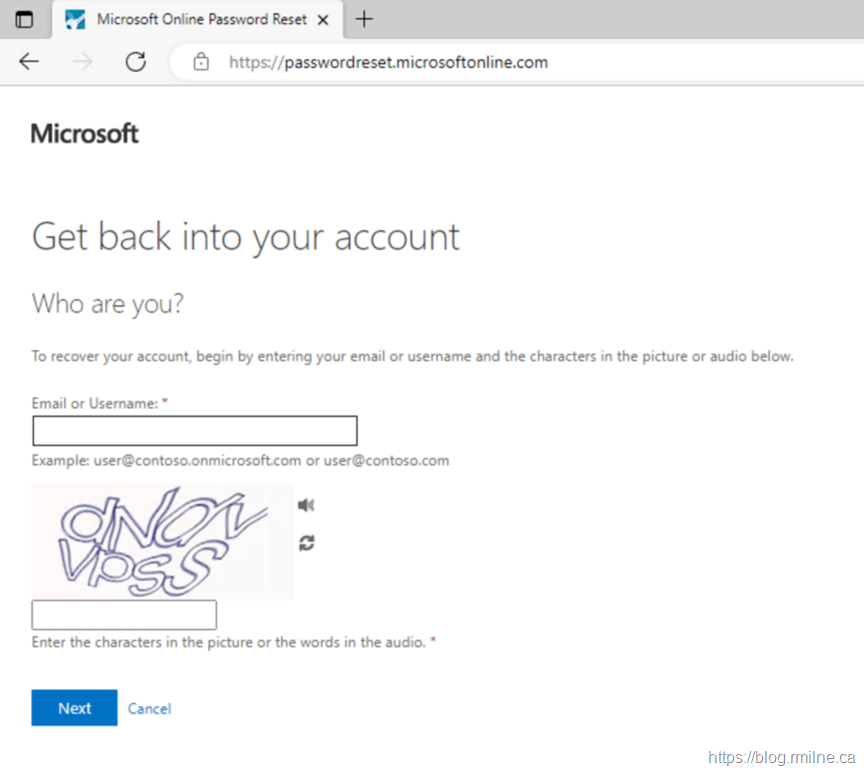Refresh the captcha picture
Screen dimensions: 864x768
pos(306,543)
